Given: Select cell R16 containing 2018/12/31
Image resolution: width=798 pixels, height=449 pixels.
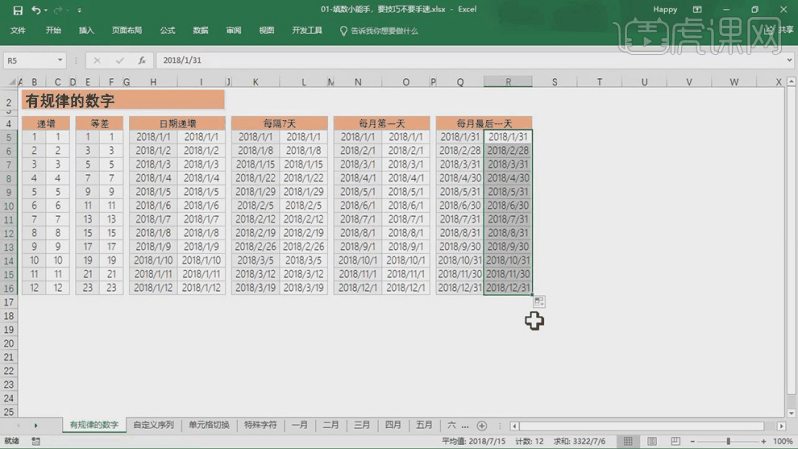Looking at the screenshot, I should tap(508, 288).
